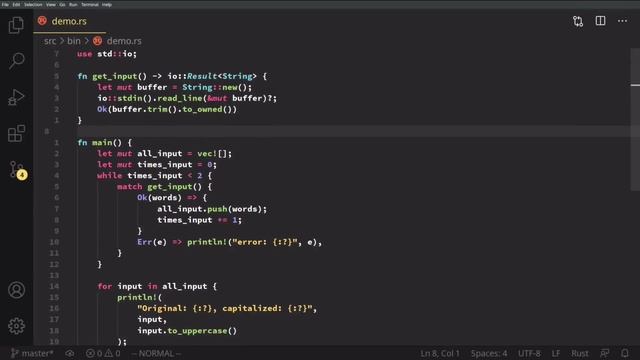The image size is (640, 360).
Task: Click the src breadcrumb folder
Action: pyautogui.click(x=50, y=41)
